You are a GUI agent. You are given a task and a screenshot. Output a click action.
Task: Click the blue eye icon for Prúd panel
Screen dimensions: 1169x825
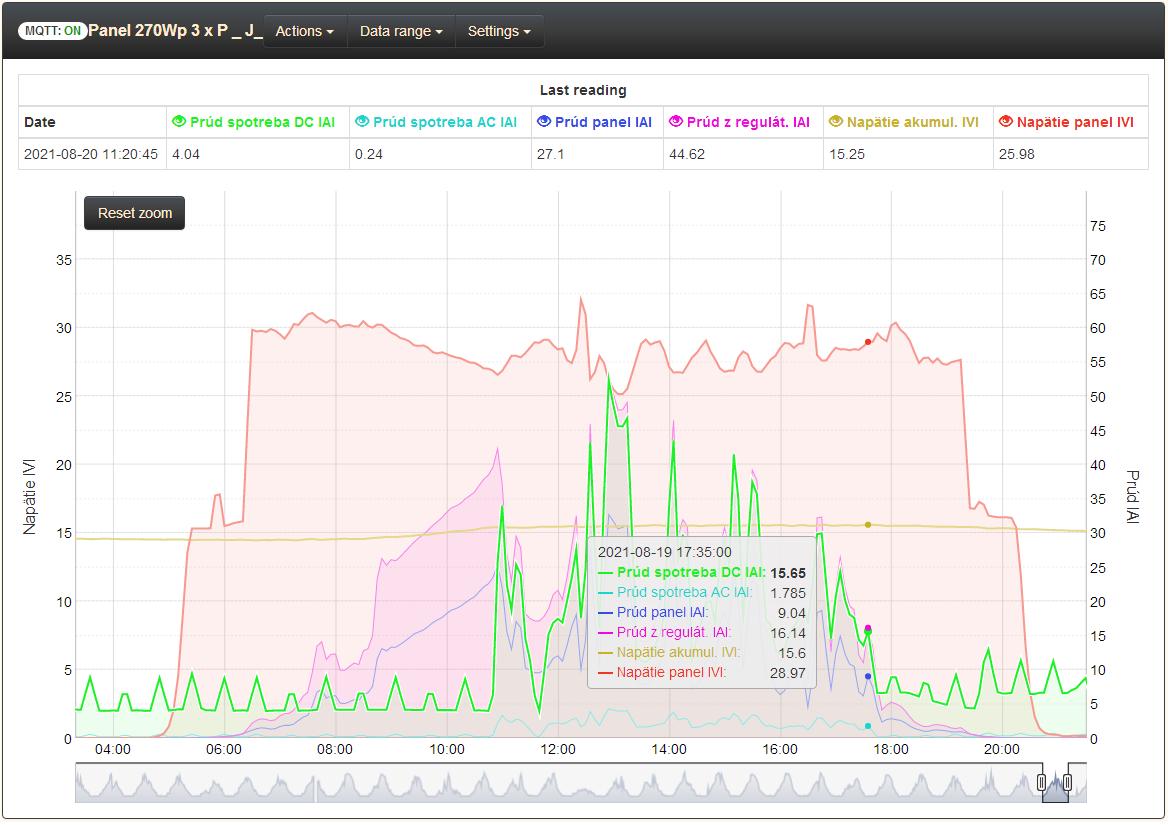coord(544,122)
